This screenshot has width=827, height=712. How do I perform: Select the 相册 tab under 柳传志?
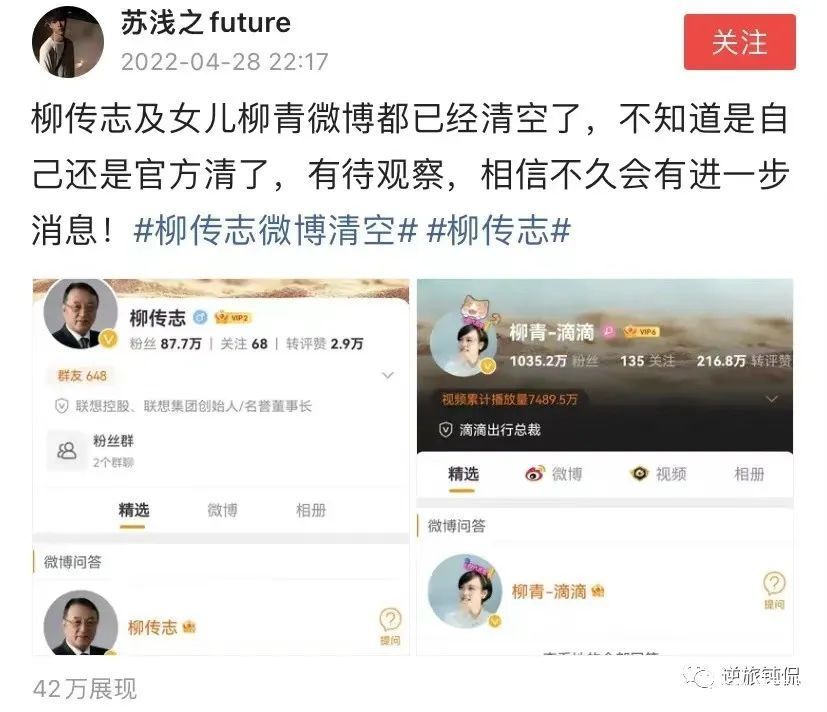311,510
